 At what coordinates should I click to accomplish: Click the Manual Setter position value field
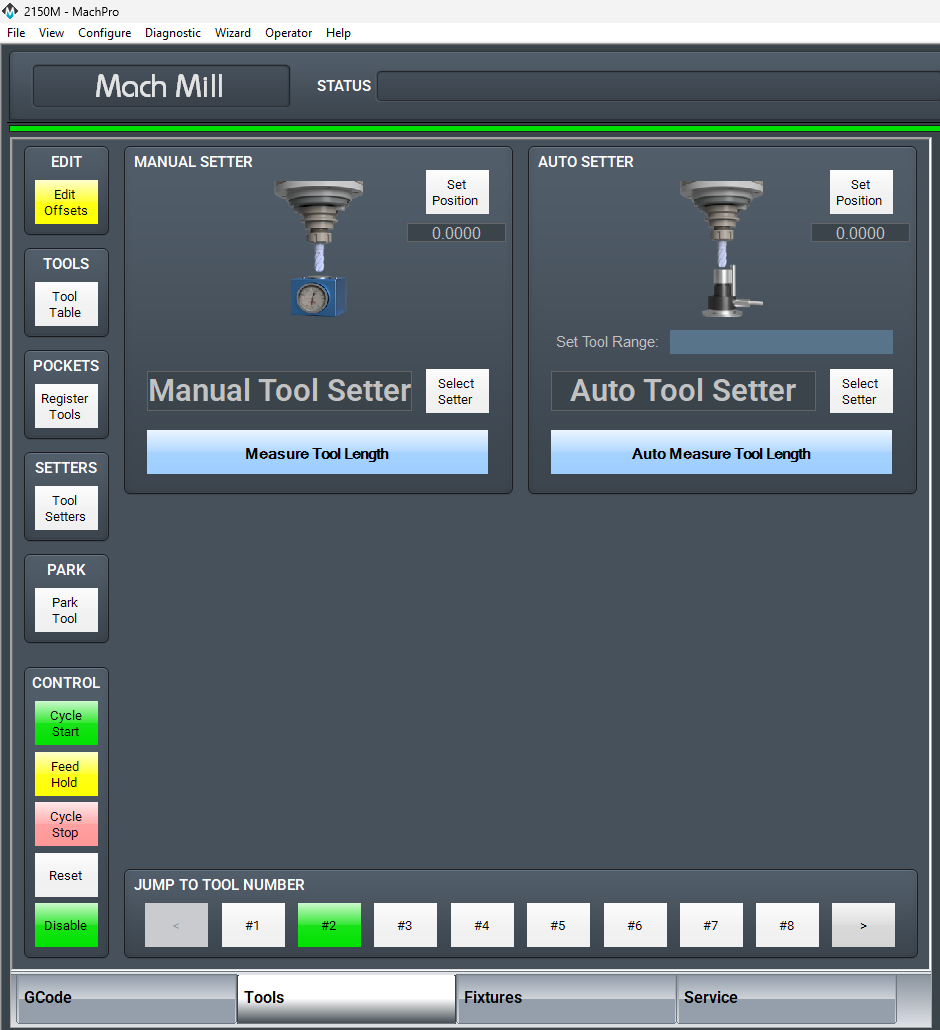tap(456, 233)
